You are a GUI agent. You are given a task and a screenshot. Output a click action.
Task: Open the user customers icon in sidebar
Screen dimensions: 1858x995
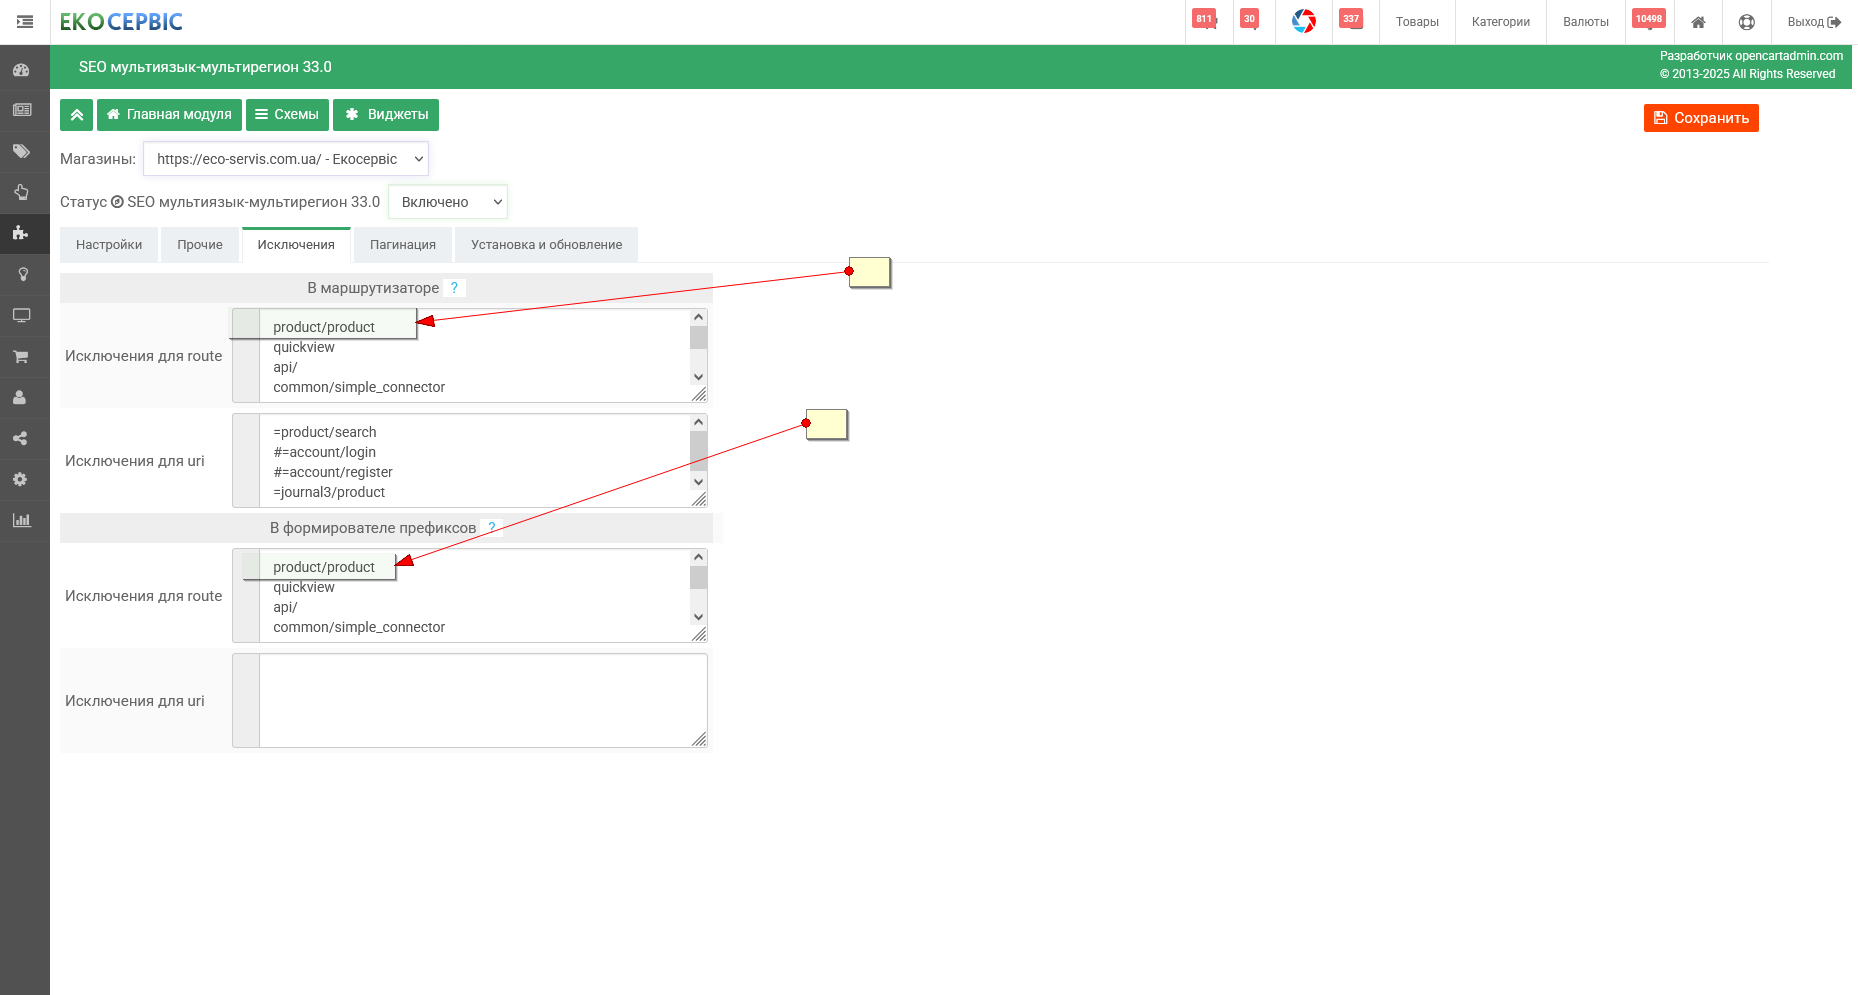(x=20, y=397)
